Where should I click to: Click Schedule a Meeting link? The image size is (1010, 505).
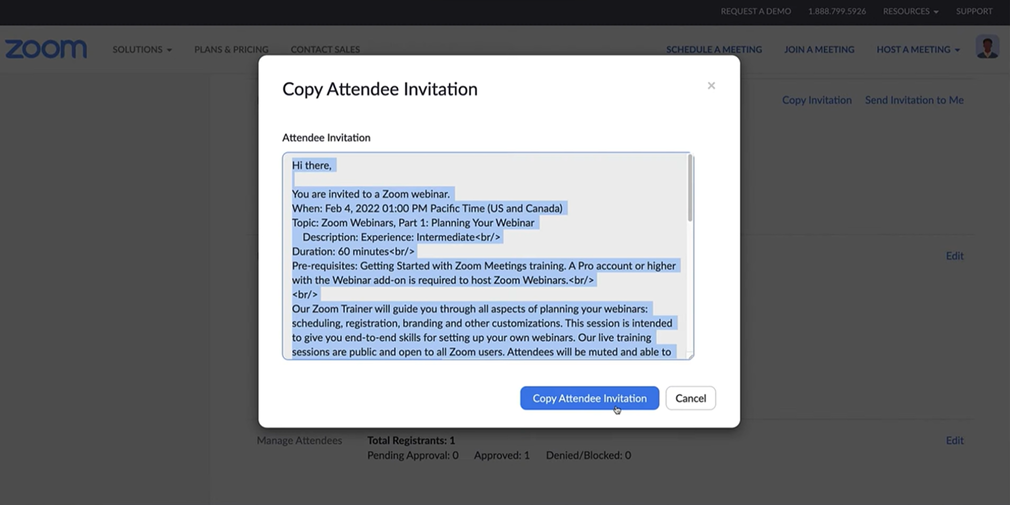tap(714, 49)
